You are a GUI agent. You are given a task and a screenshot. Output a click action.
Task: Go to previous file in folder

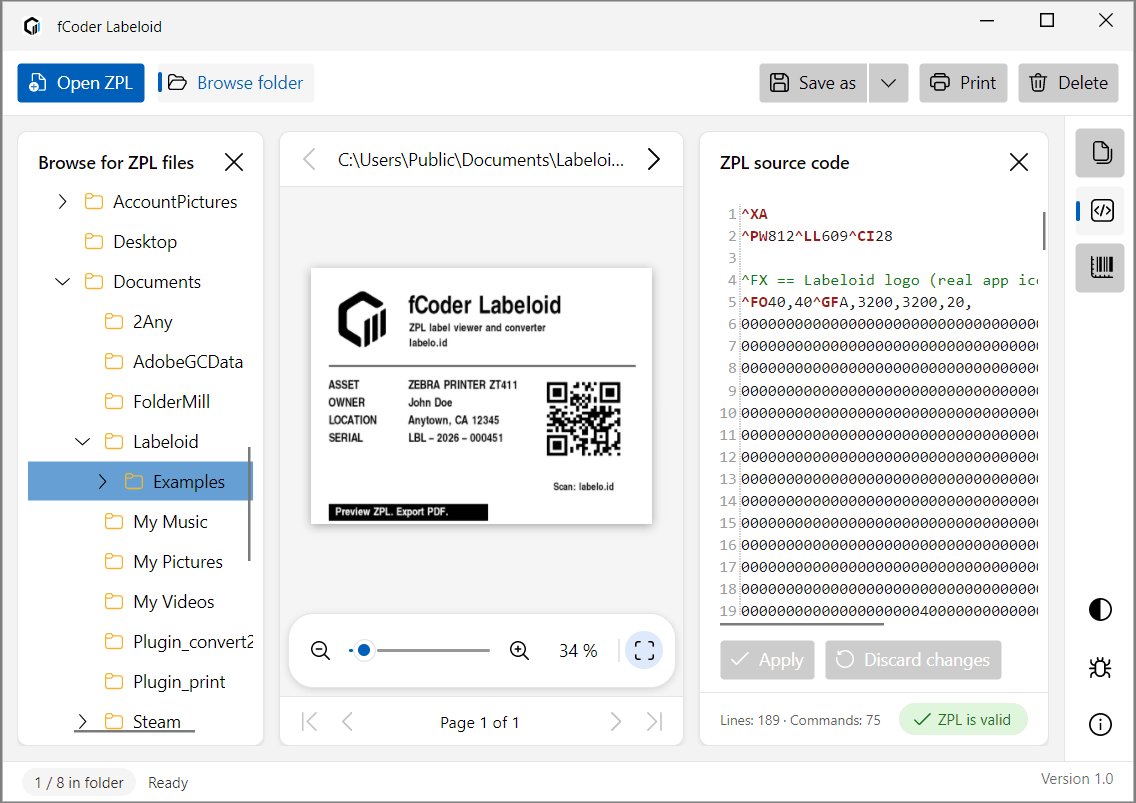[x=309, y=159]
